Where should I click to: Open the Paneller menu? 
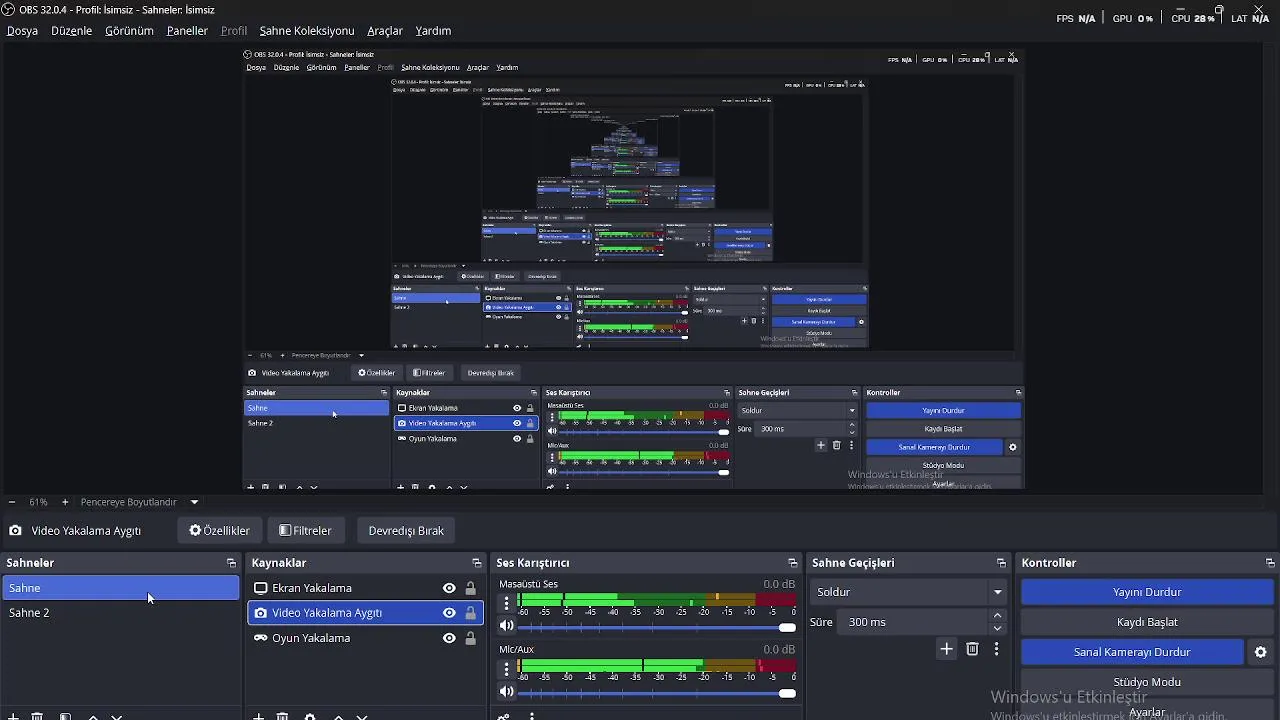187,31
